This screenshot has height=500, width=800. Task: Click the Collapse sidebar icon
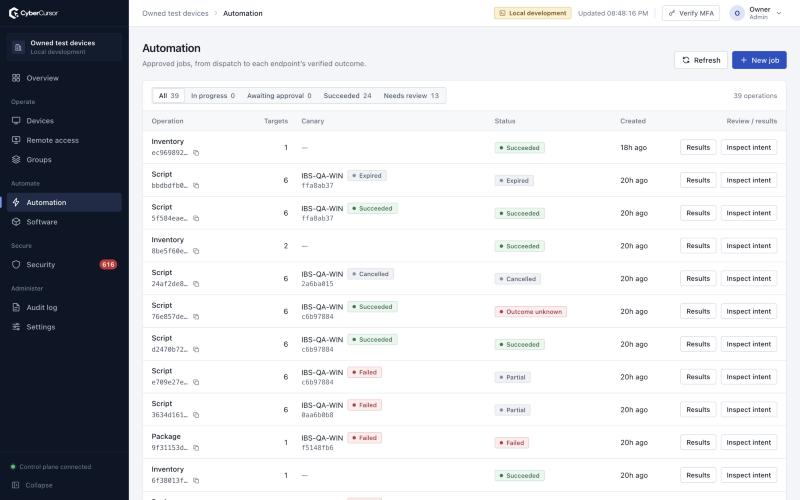point(15,485)
